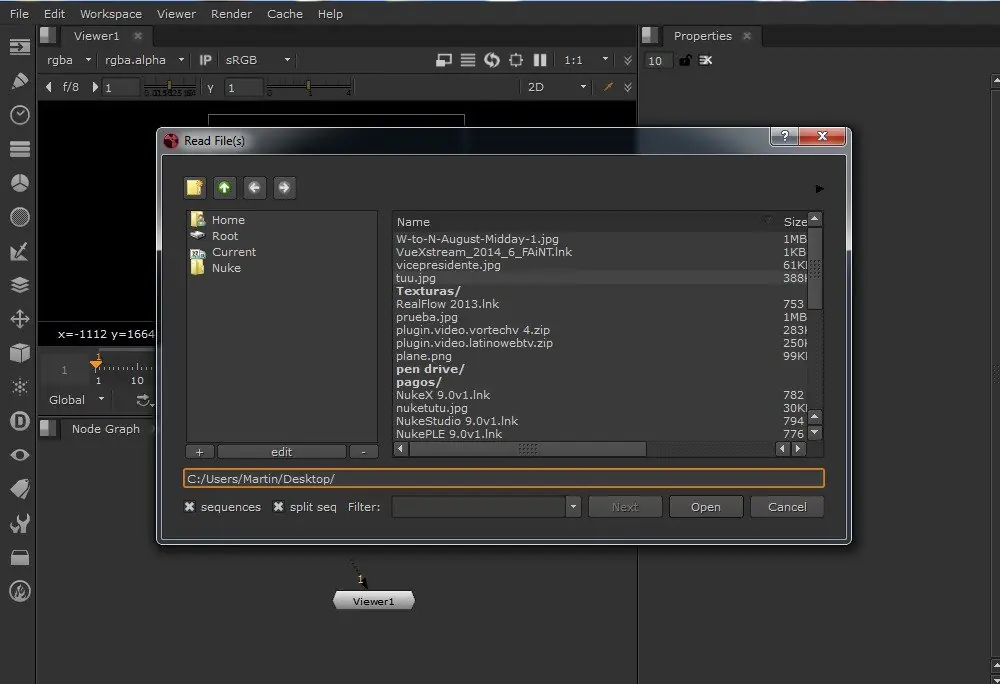
Task: Toggle the sequences checkbox
Action: tap(189, 507)
